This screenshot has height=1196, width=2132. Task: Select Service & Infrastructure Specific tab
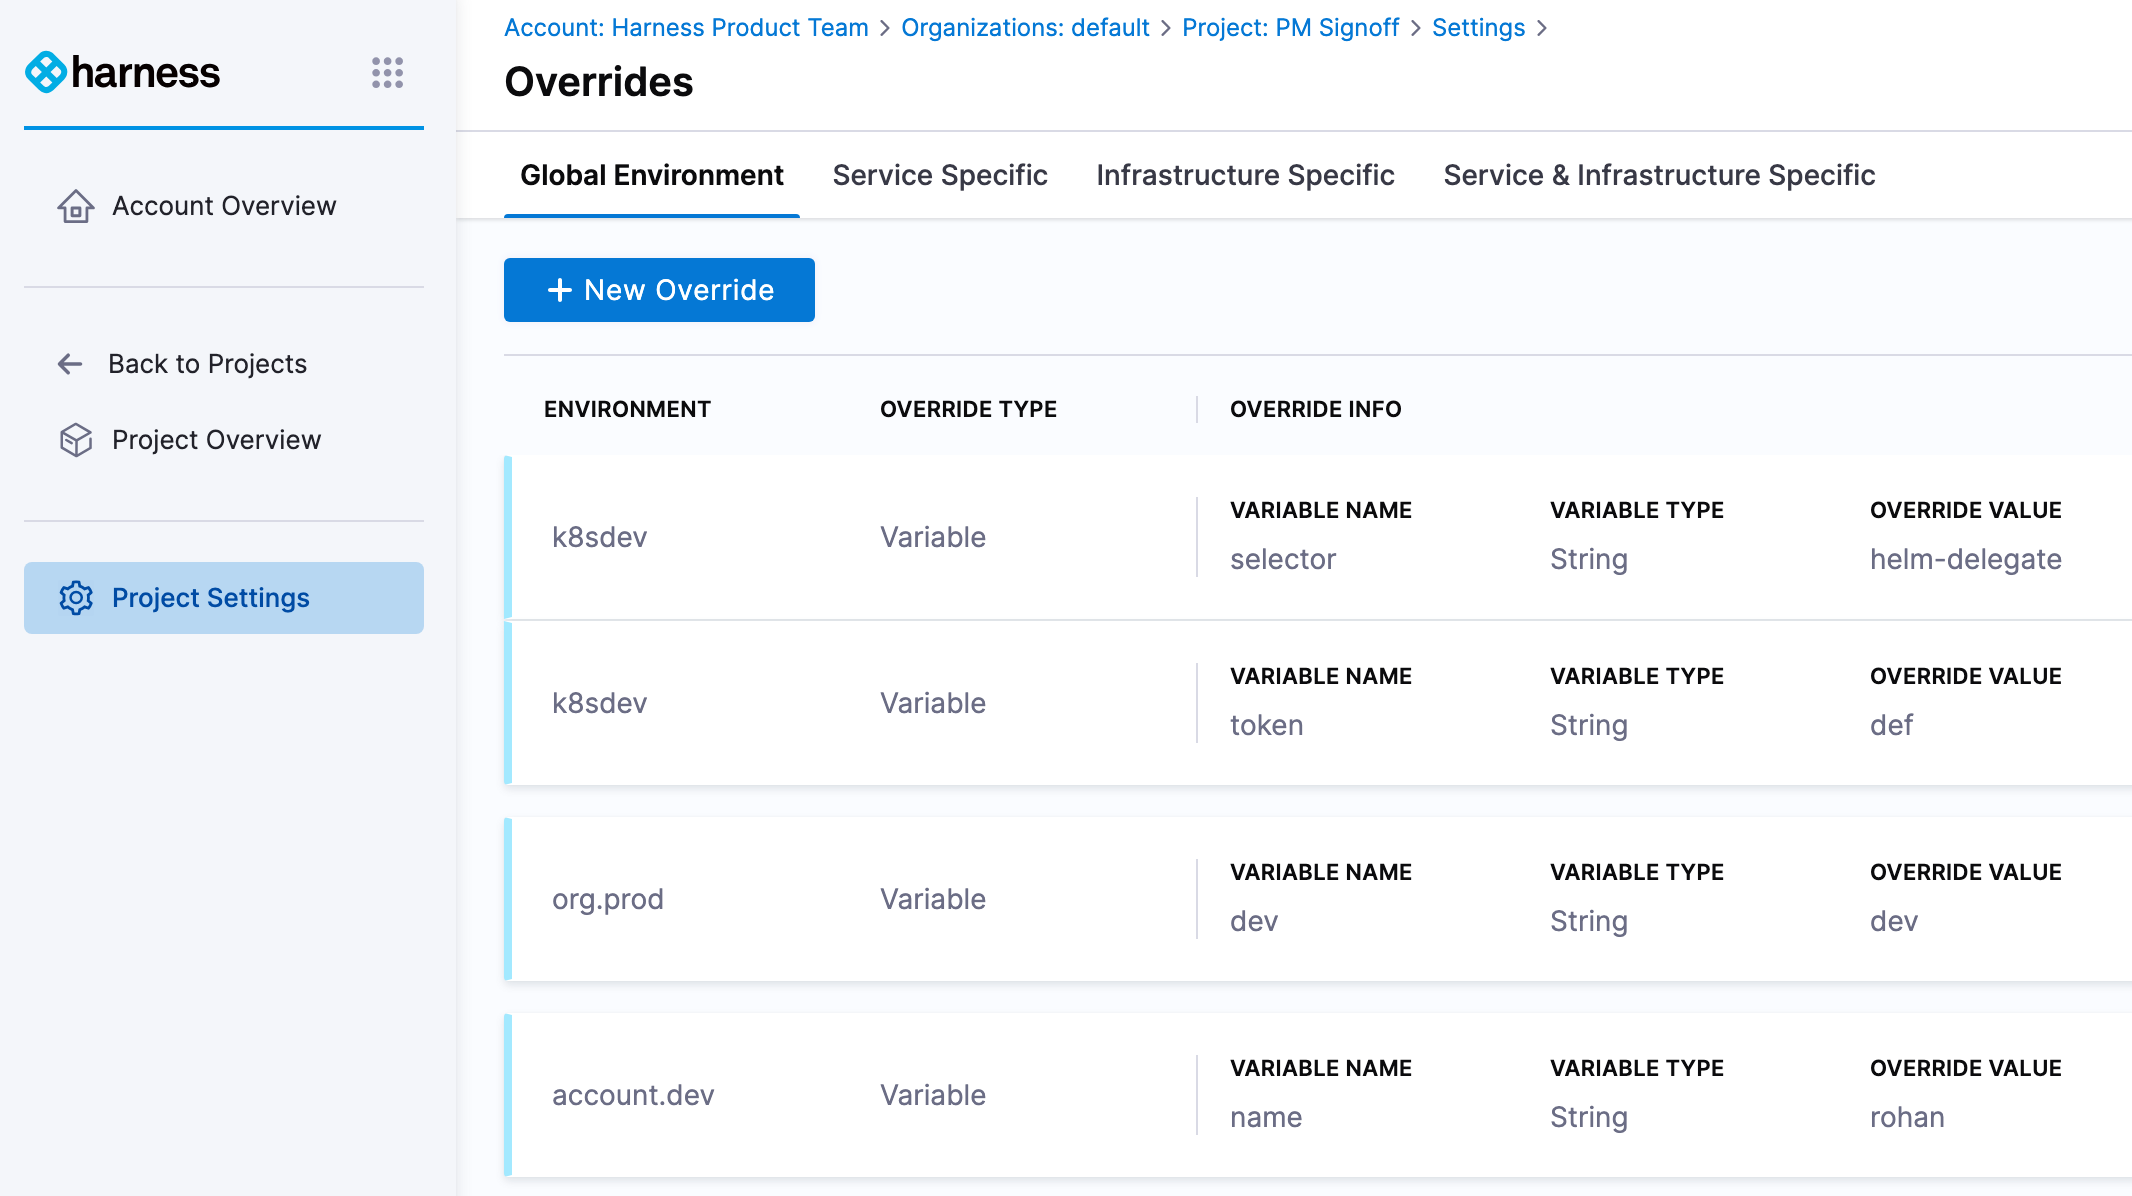pos(1659,175)
